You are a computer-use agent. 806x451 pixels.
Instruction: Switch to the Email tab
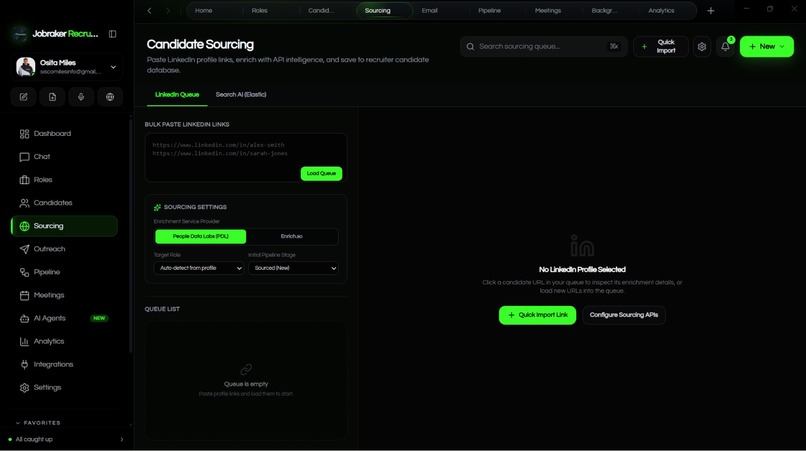click(430, 11)
